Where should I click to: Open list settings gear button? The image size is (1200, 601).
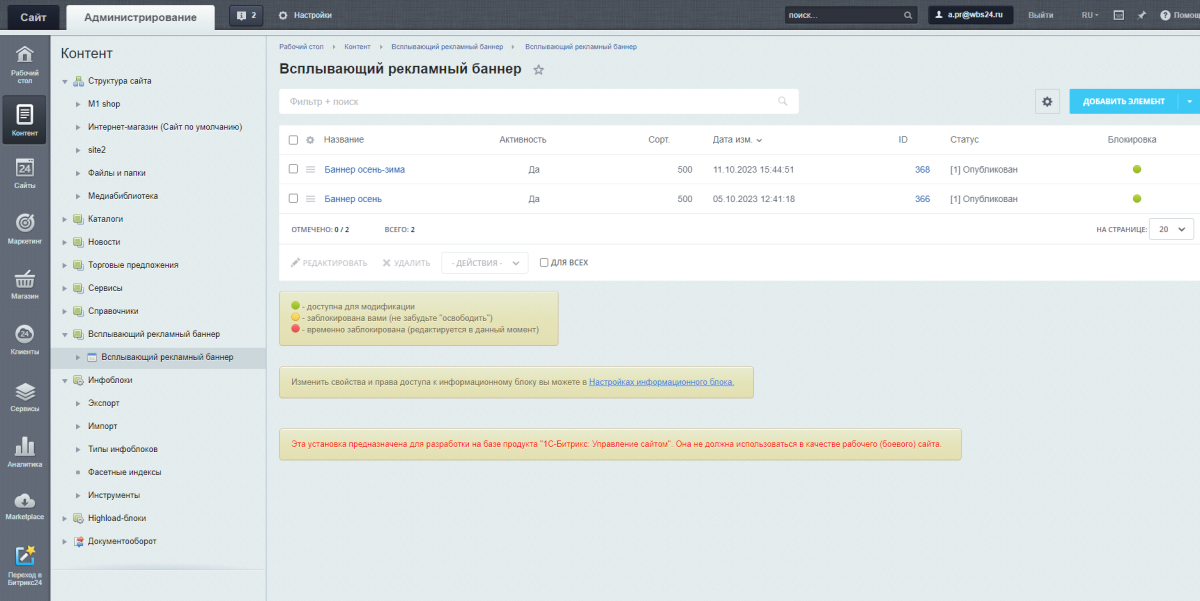(1047, 101)
